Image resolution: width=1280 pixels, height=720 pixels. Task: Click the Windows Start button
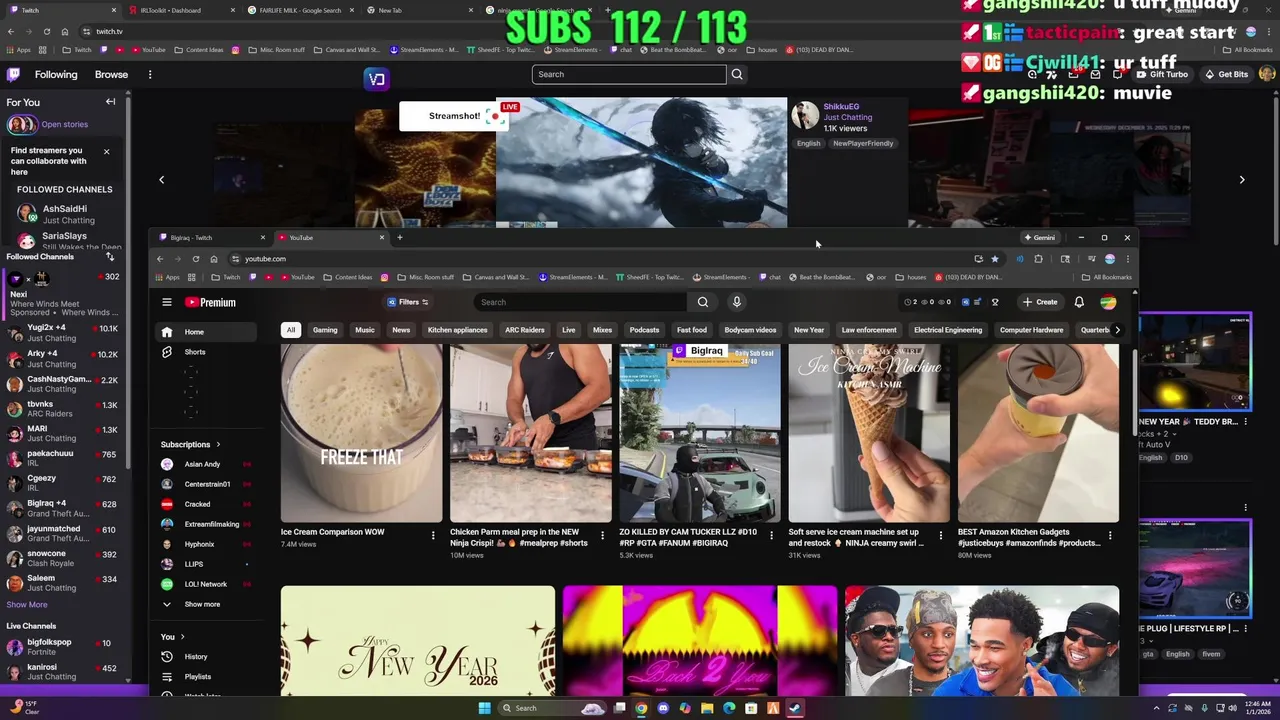click(485, 708)
